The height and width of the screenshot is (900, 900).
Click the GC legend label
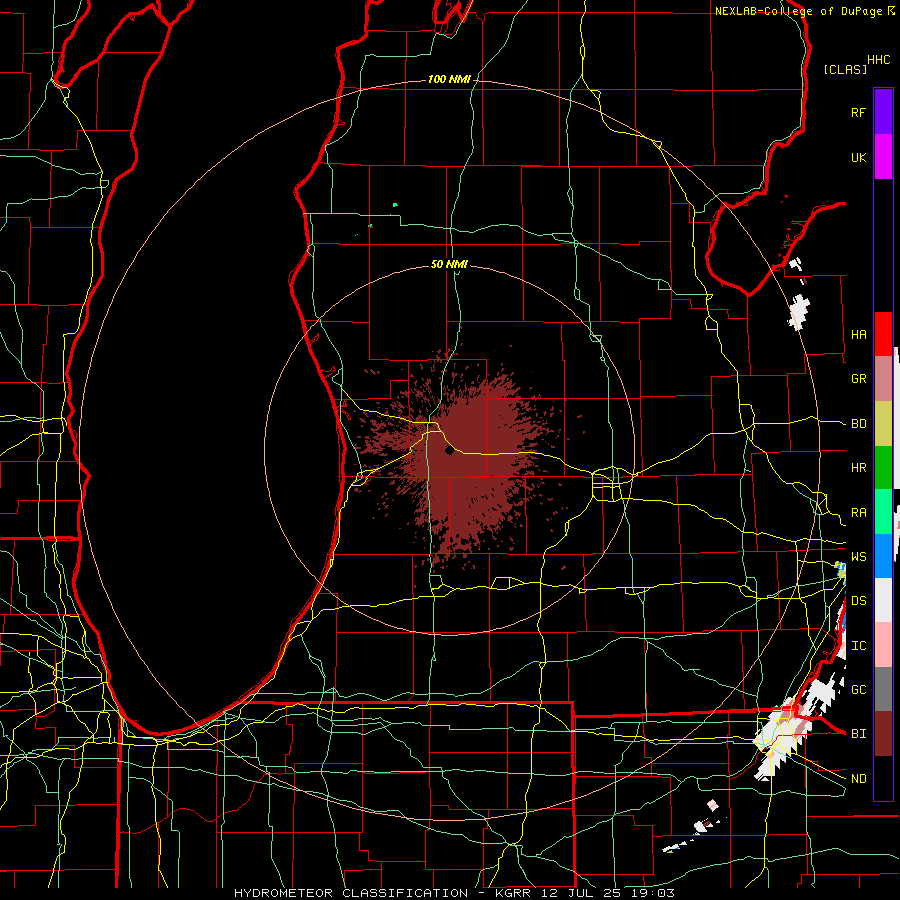(858, 689)
